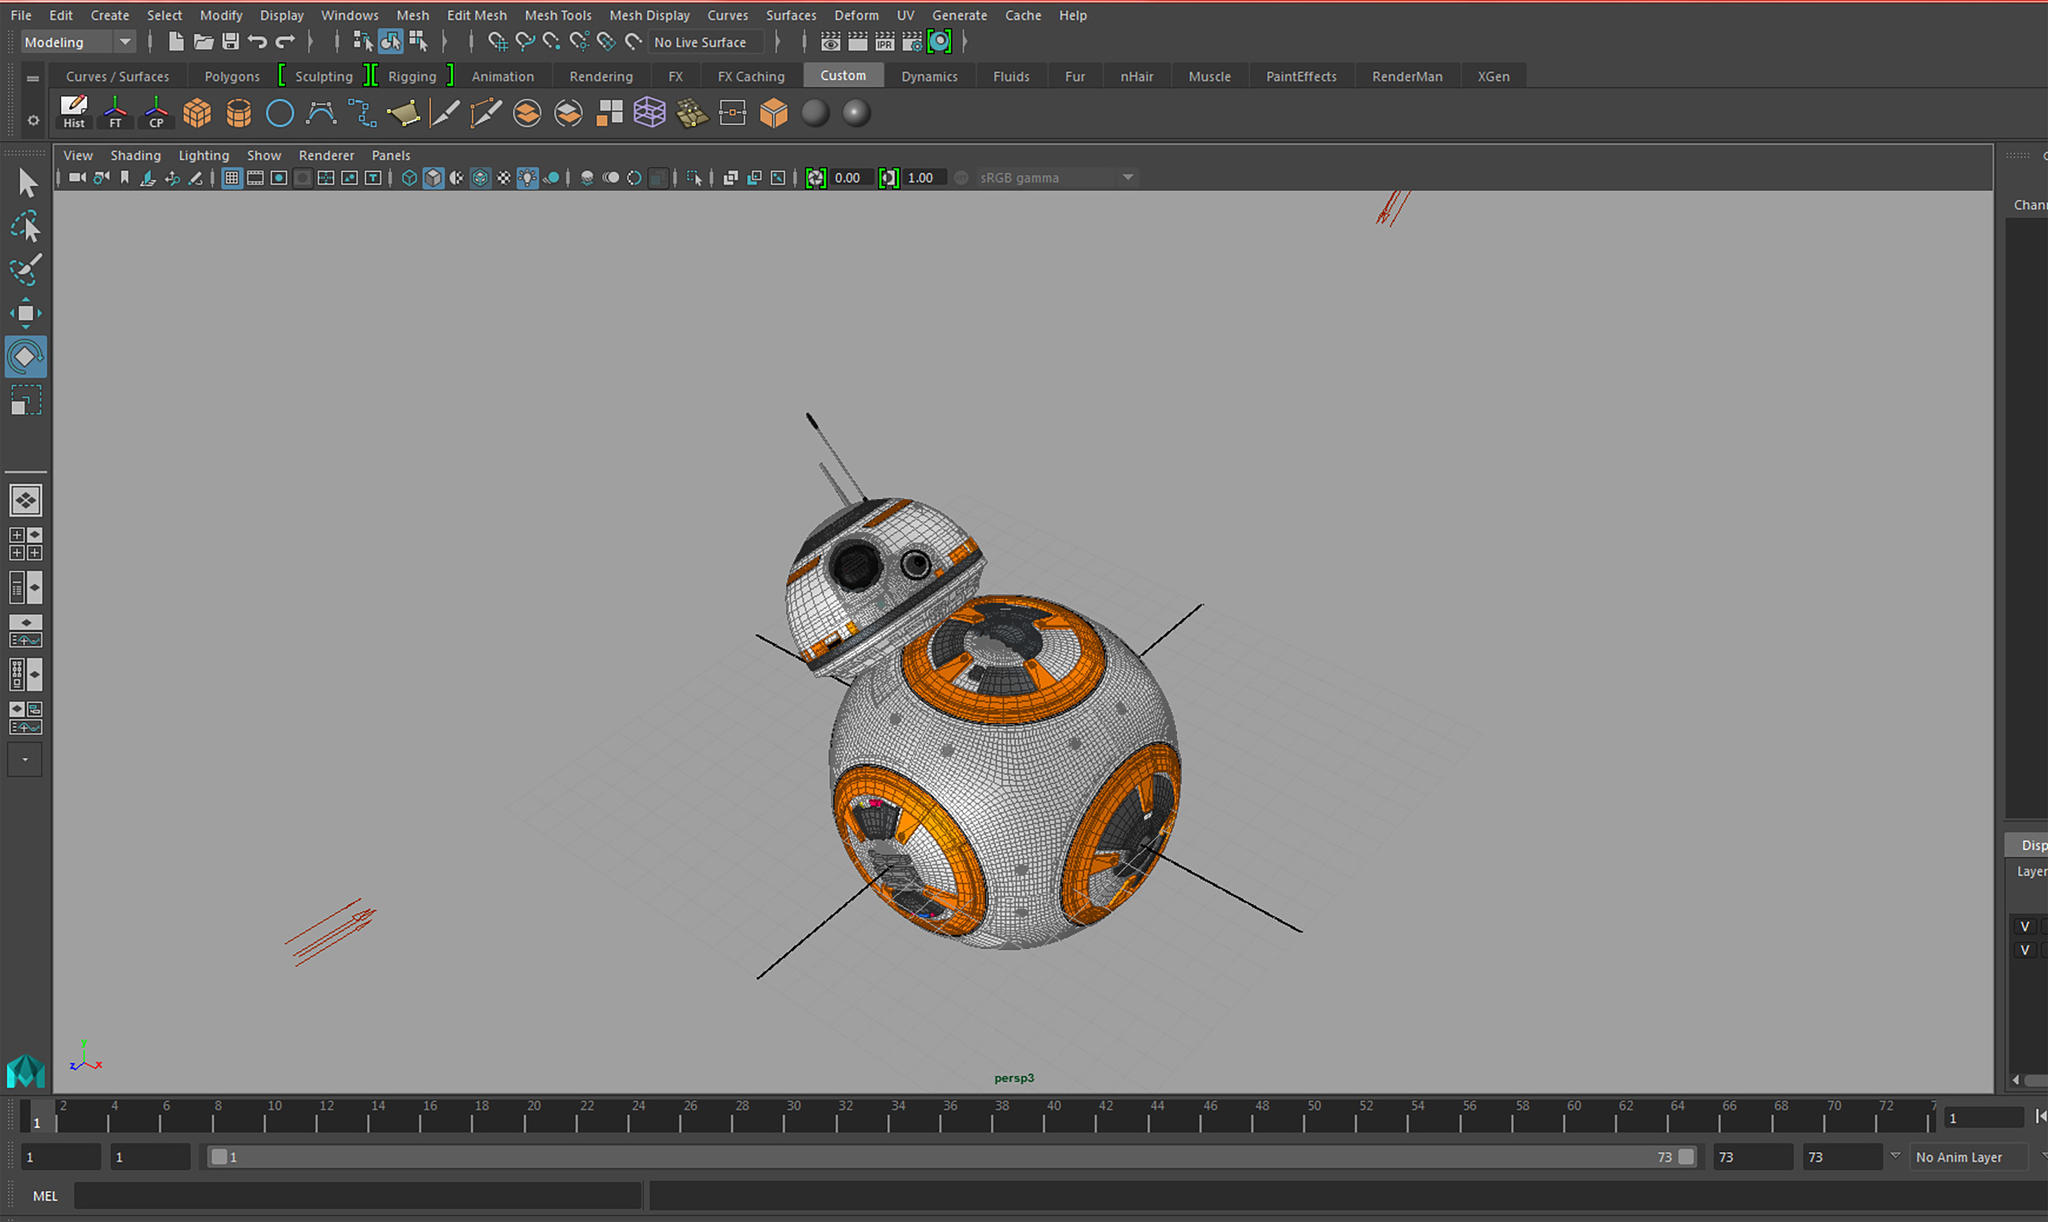Toggle snap to points
This screenshot has width=2048, height=1222.
pos(551,42)
